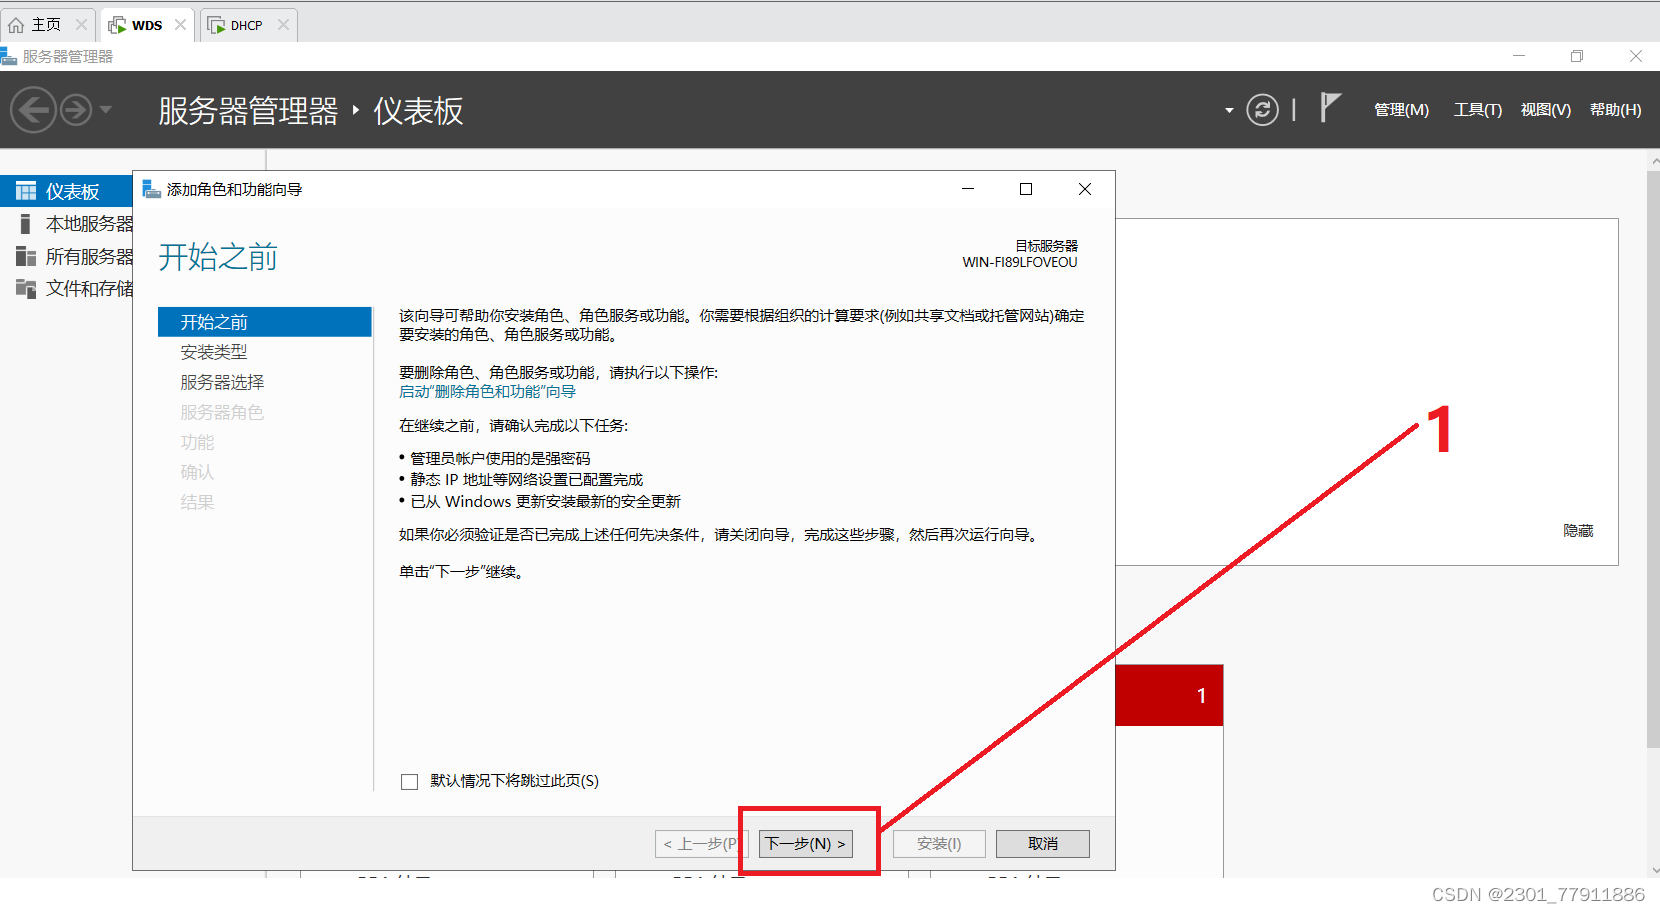The height and width of the screenshot is (913, 1660).
Task: Click the red tile showing 1
Action: pos(1169,695)
